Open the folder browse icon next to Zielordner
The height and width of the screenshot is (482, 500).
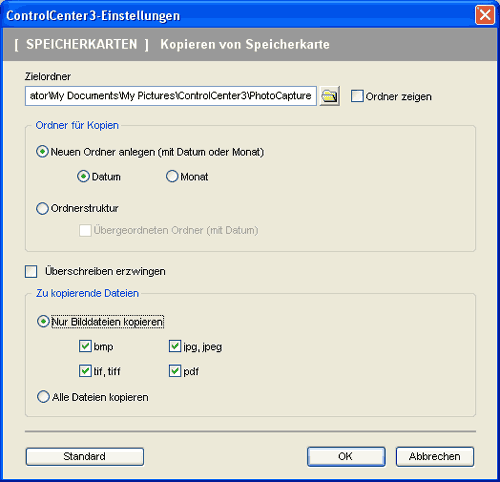click(330, 96)
